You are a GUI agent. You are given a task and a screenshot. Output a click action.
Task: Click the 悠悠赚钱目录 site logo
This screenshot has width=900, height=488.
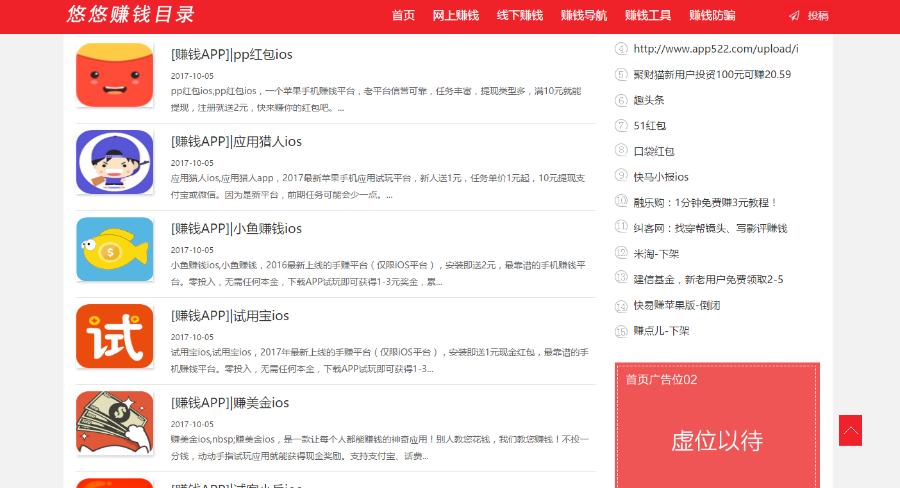click(x=130, y=14)
